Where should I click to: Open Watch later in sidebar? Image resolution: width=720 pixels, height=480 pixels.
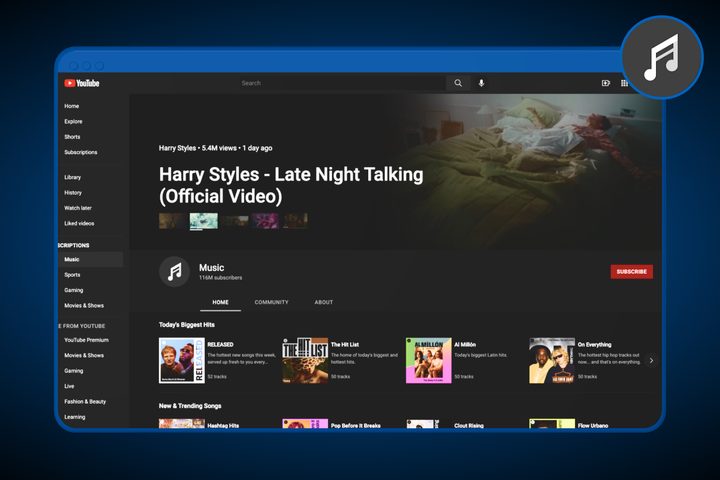tap(78, 208)
